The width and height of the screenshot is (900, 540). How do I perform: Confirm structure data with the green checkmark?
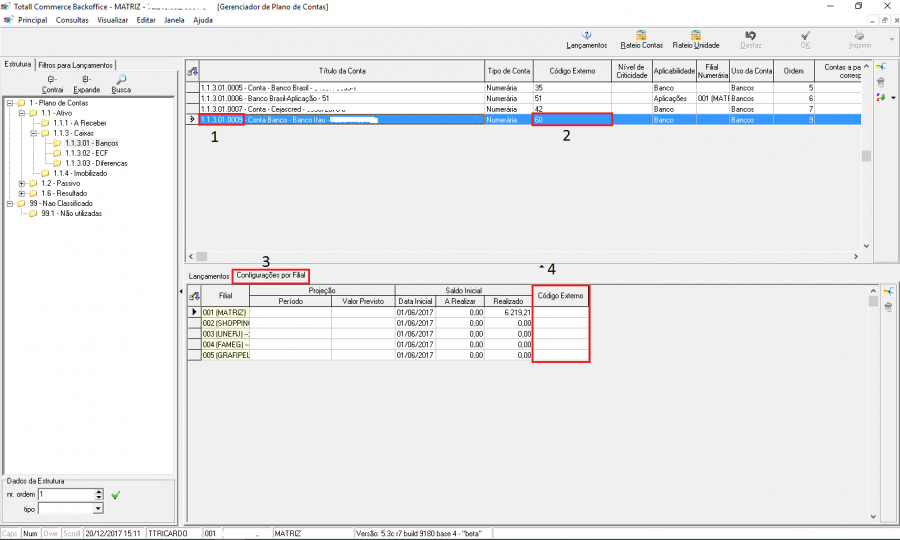click(x=116, y=494)
